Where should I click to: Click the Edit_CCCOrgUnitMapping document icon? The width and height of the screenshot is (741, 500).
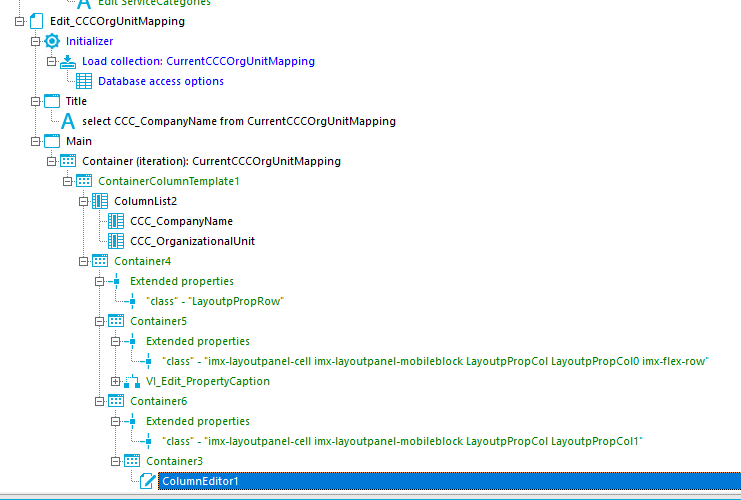click(36, 21)
